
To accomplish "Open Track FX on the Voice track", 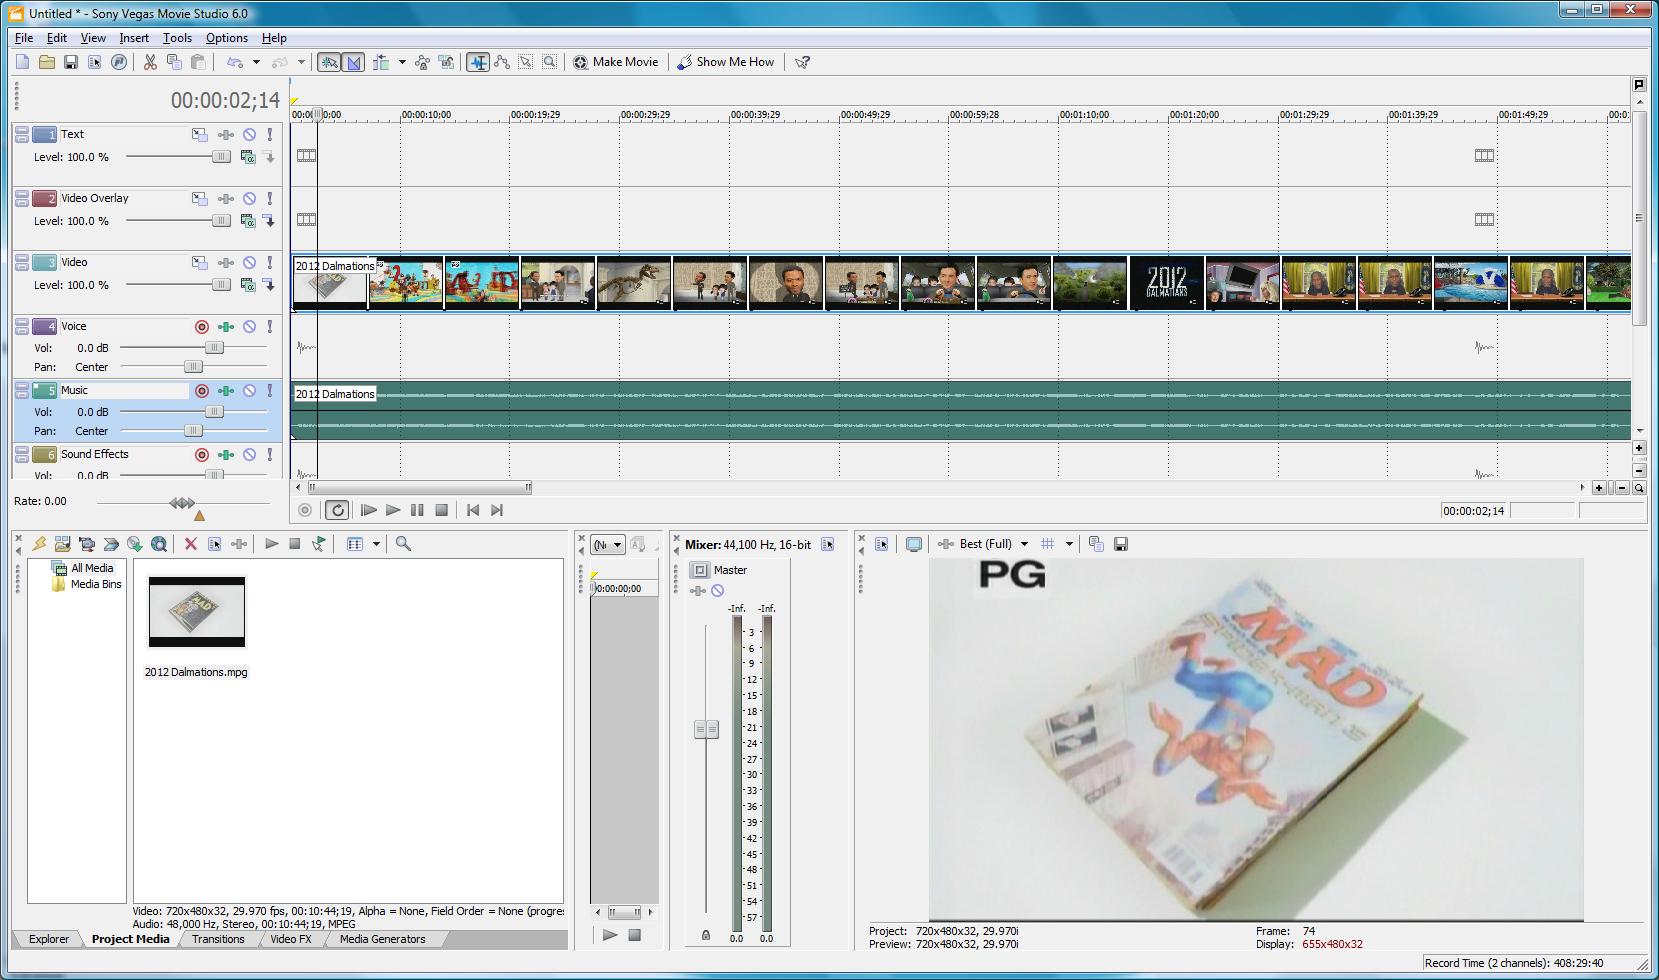I will point(226,326).
